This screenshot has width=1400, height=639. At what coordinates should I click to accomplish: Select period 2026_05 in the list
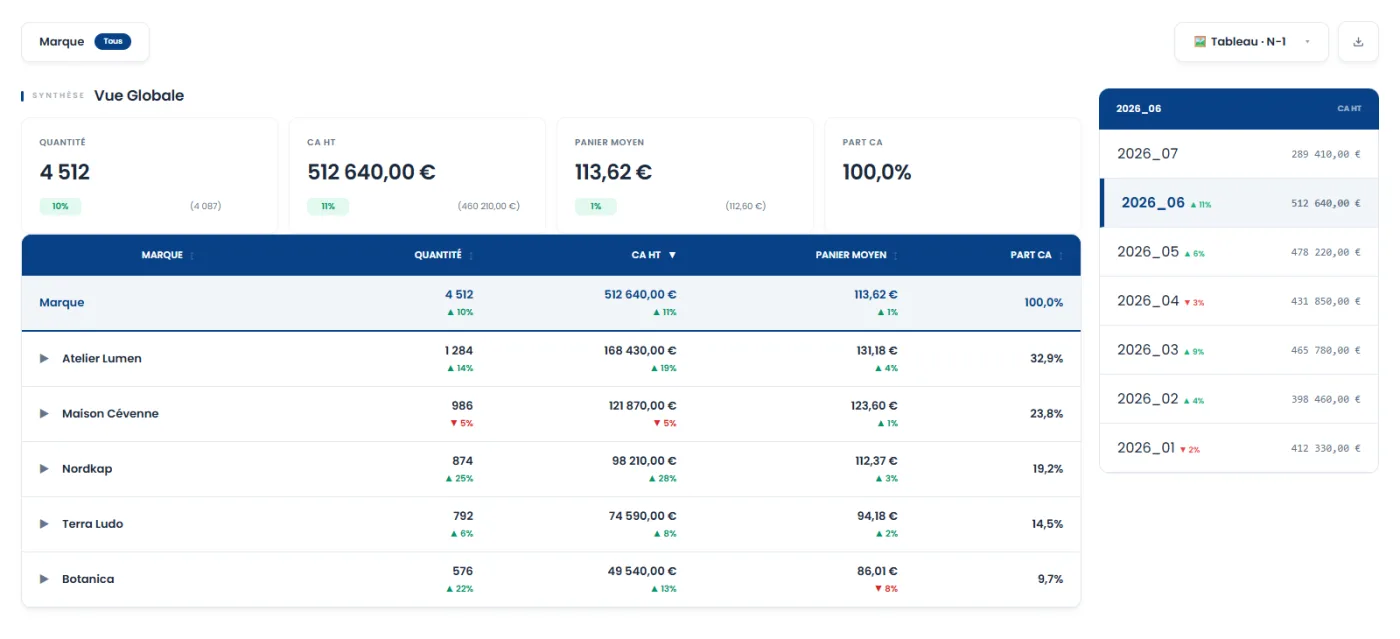pos(1238,252)
